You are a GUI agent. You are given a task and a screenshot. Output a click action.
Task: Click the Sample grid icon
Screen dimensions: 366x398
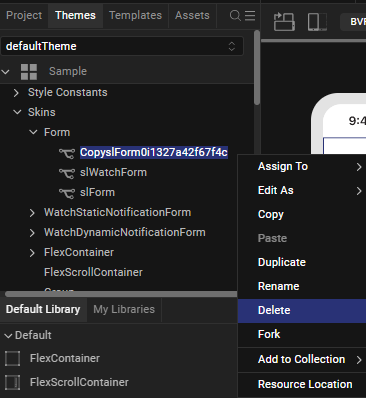[29, 72]
